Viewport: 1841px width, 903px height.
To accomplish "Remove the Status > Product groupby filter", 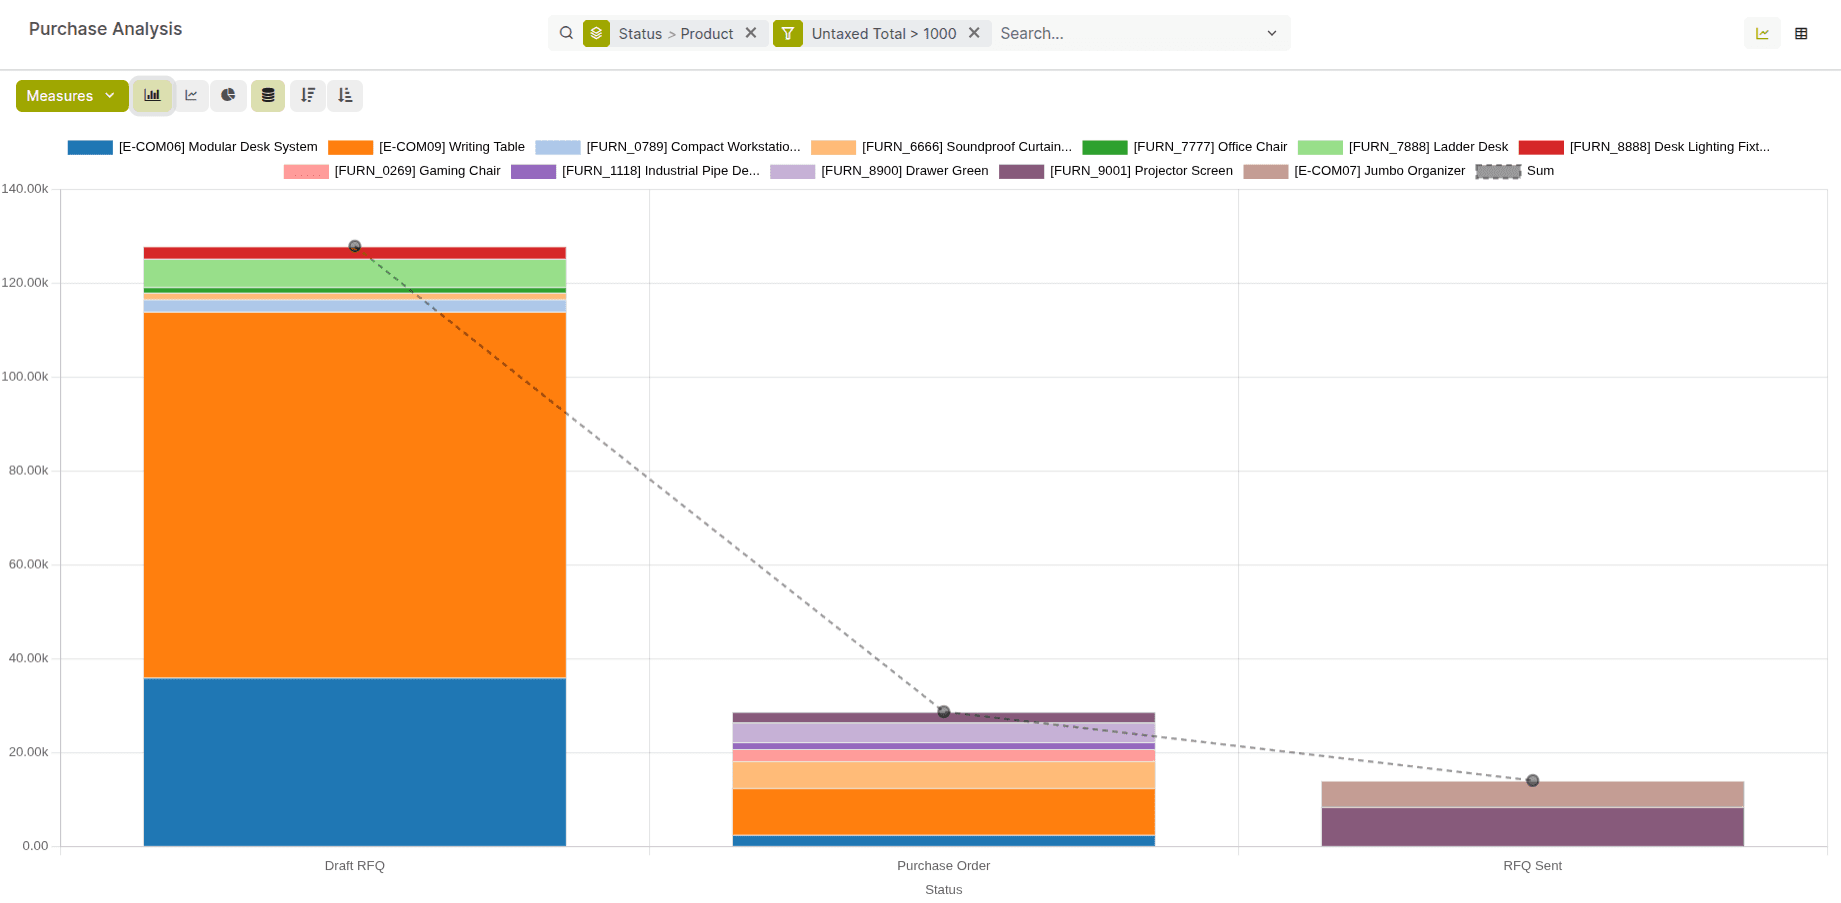I will [x=751, y=33].
